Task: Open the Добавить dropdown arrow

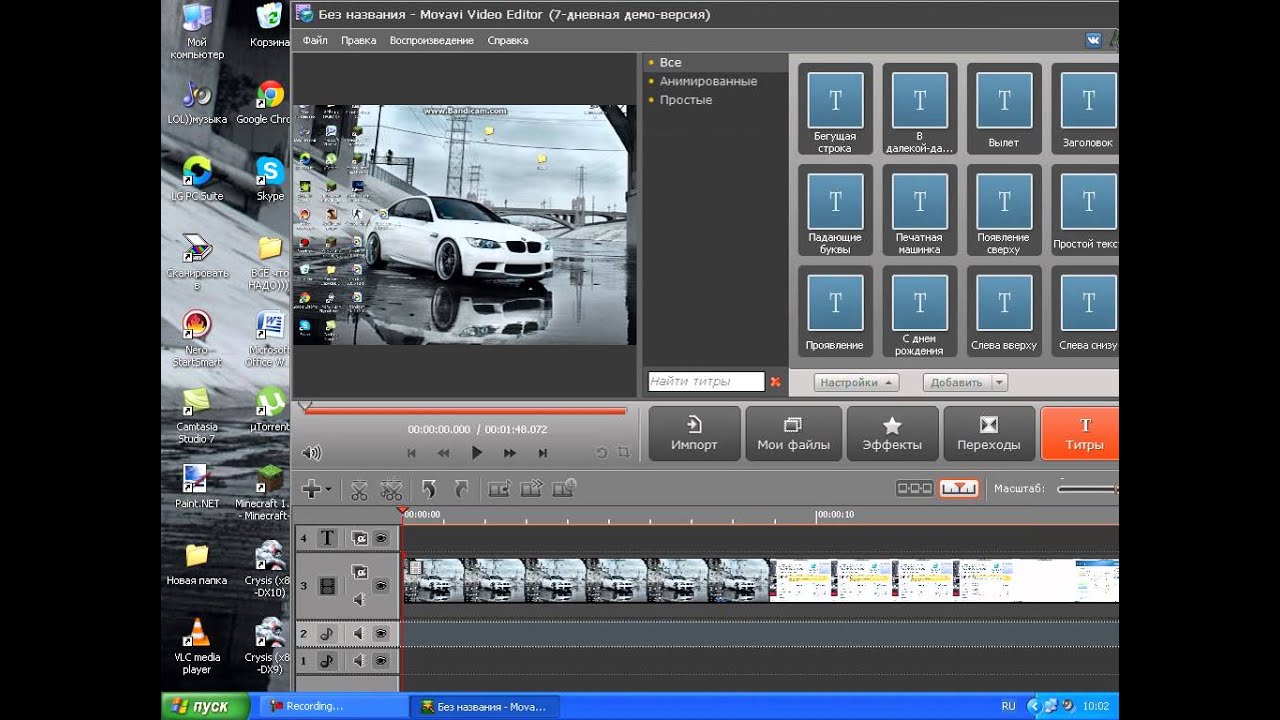Action: [x=1000, y=382]
